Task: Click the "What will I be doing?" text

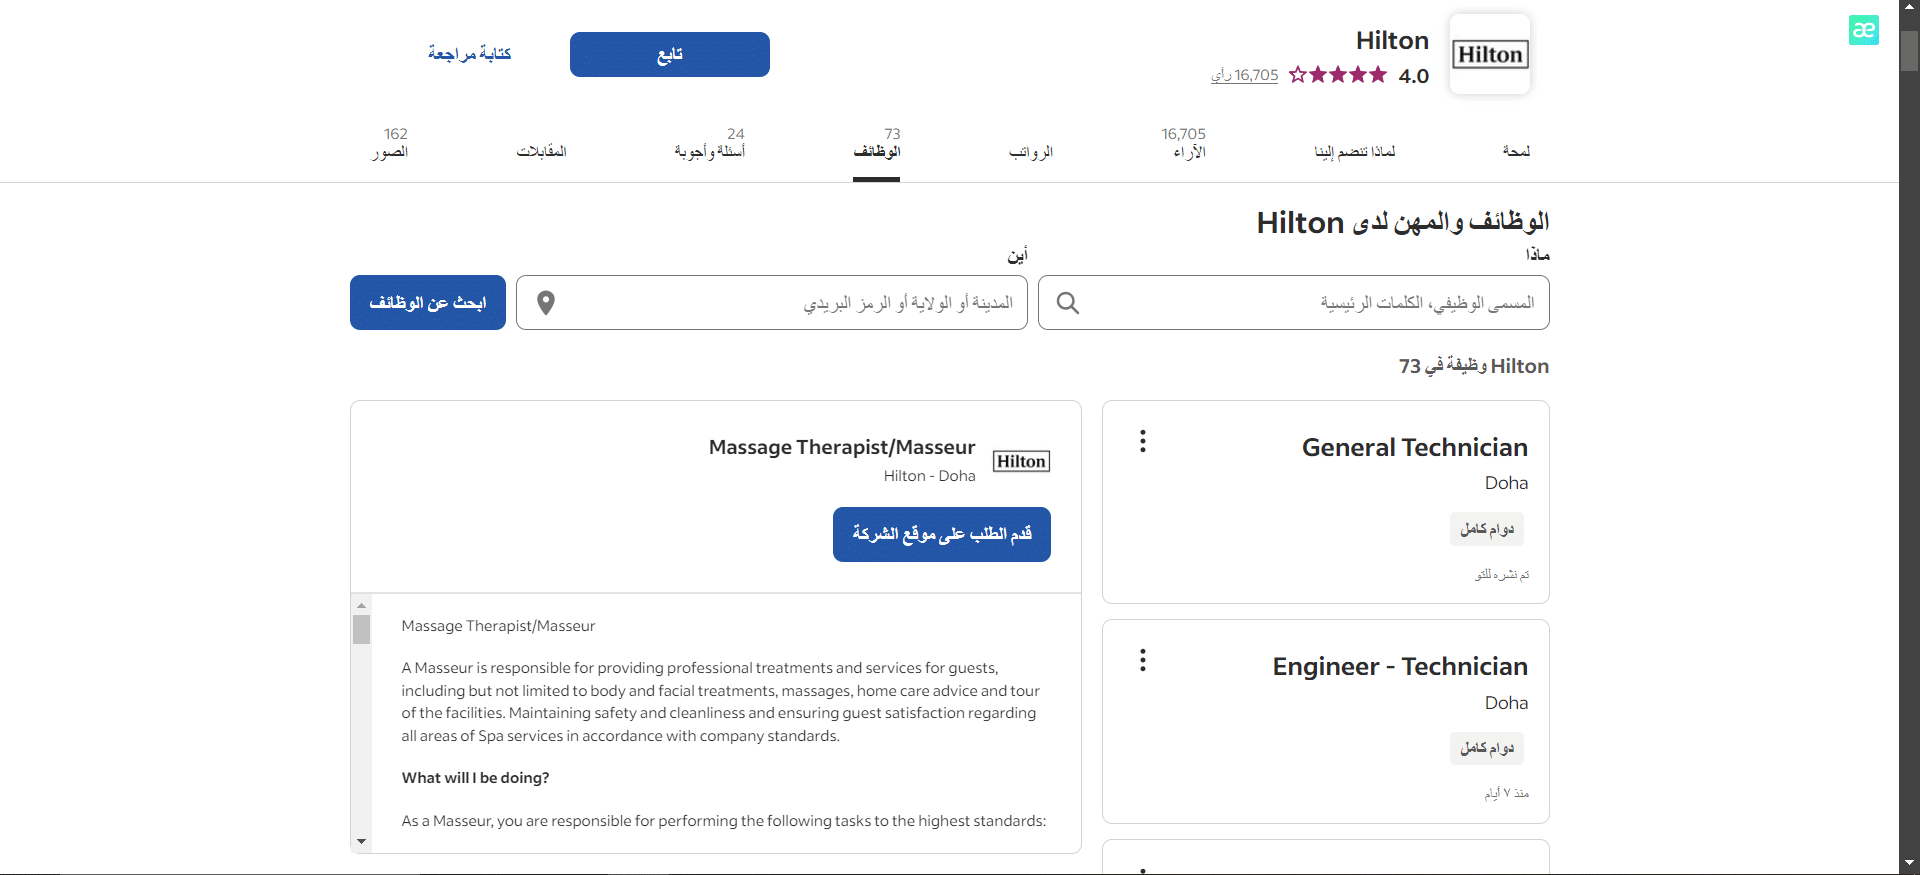Action: 475,778
